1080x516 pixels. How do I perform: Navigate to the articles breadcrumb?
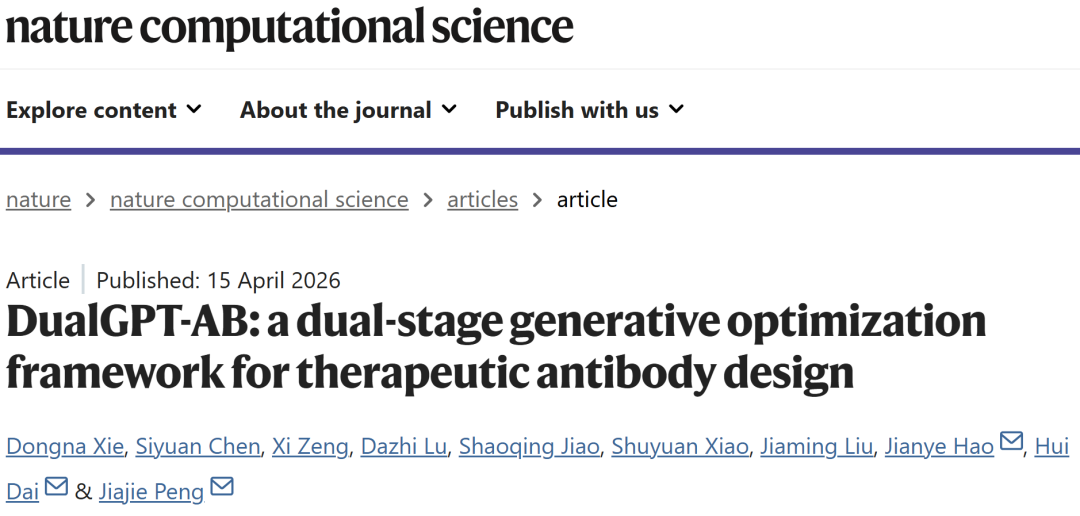(482, 199)
